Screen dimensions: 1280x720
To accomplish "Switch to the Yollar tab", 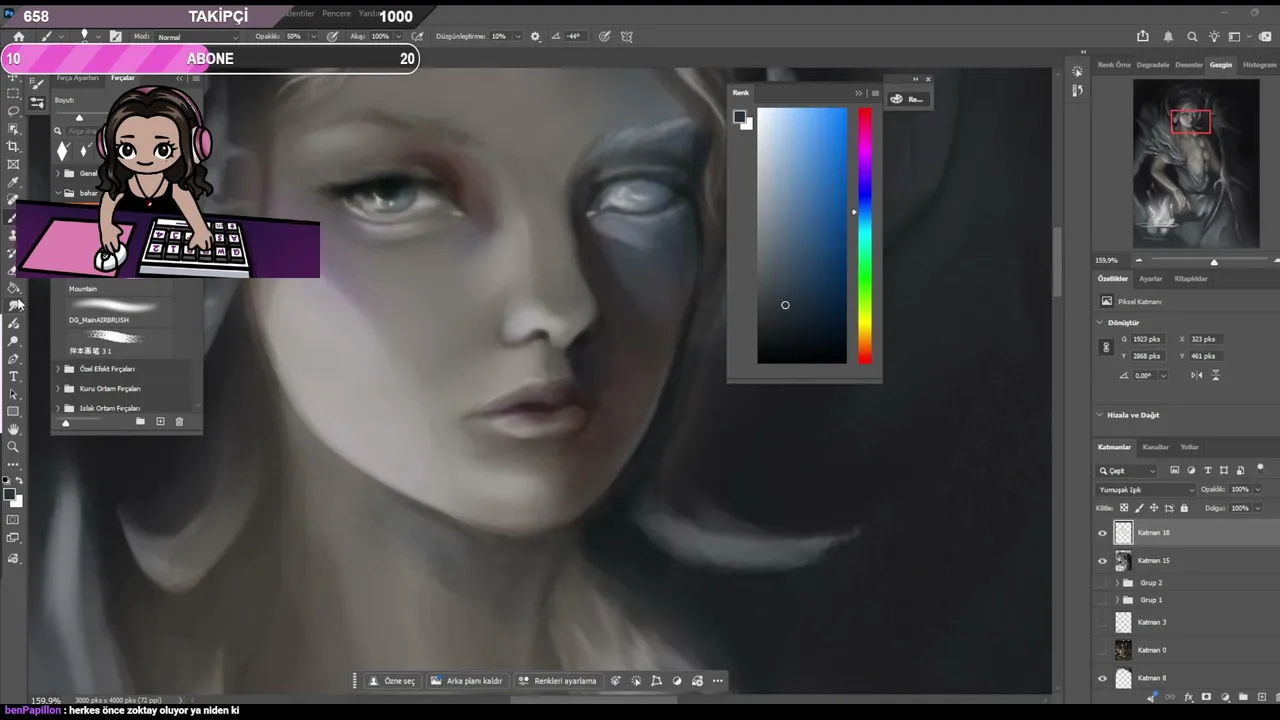I will point(1189,447).
